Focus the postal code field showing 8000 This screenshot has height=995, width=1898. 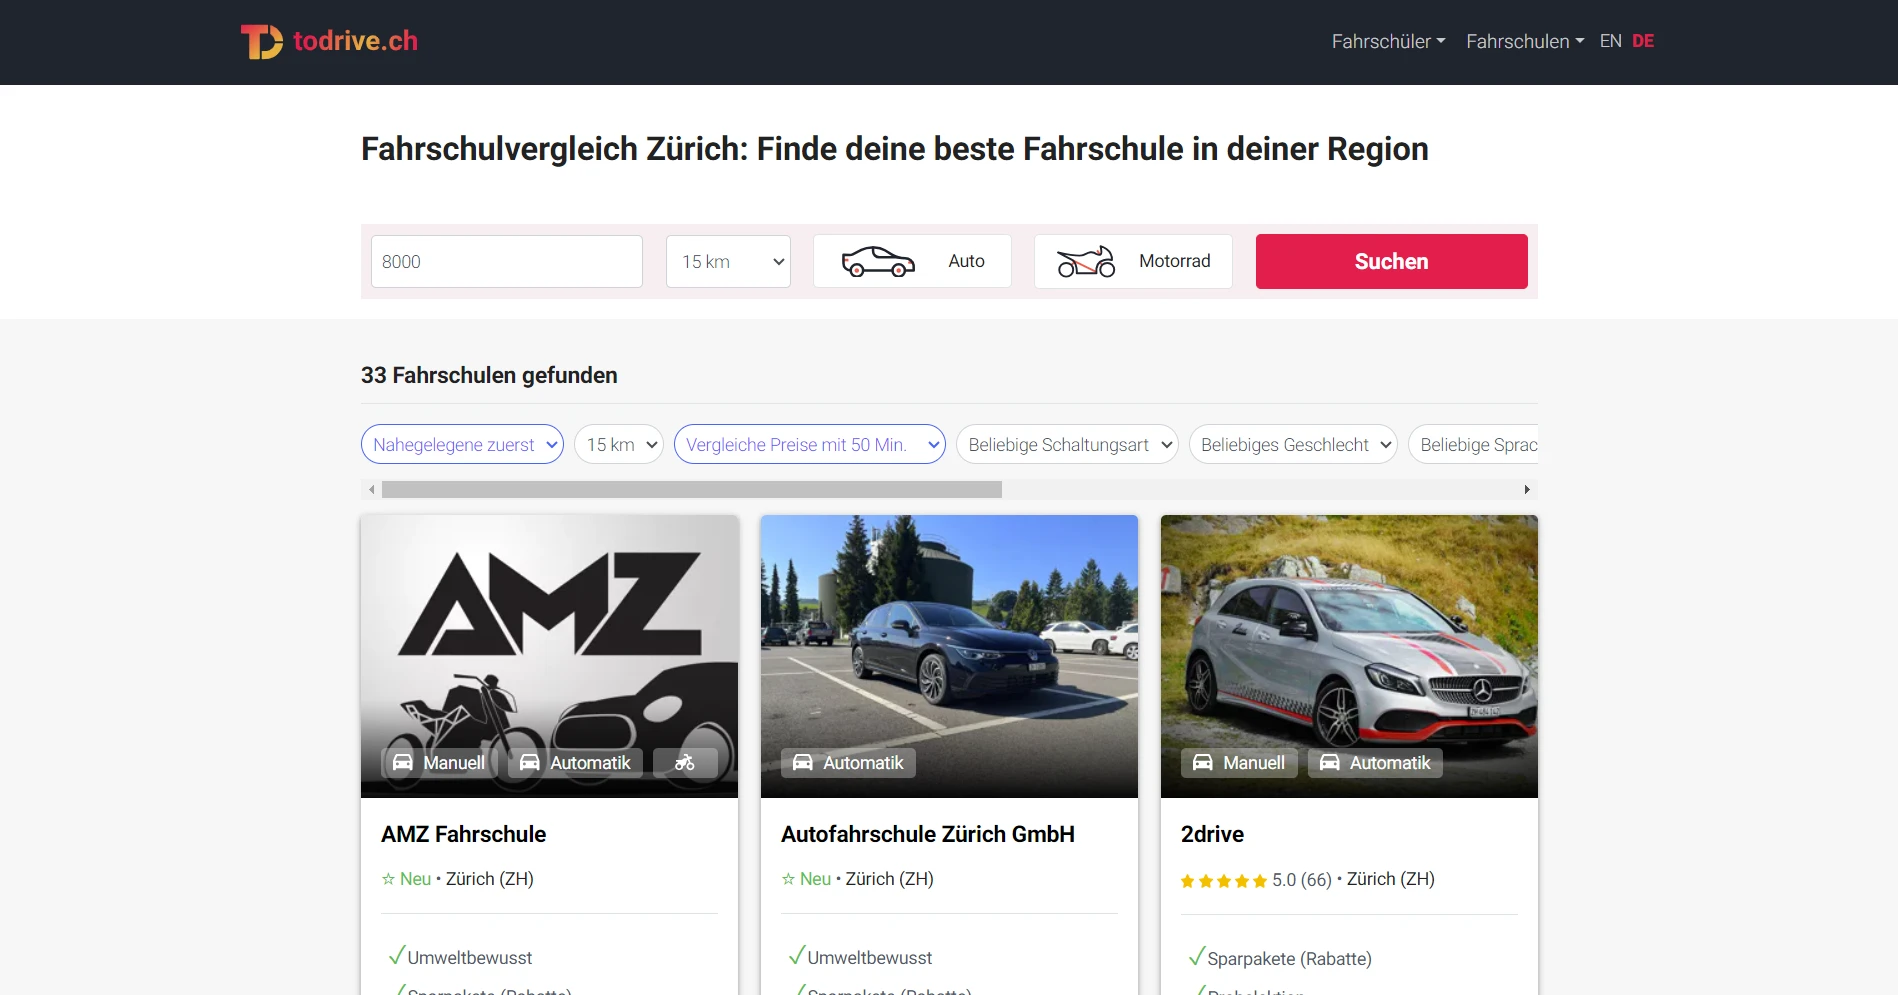507,261
